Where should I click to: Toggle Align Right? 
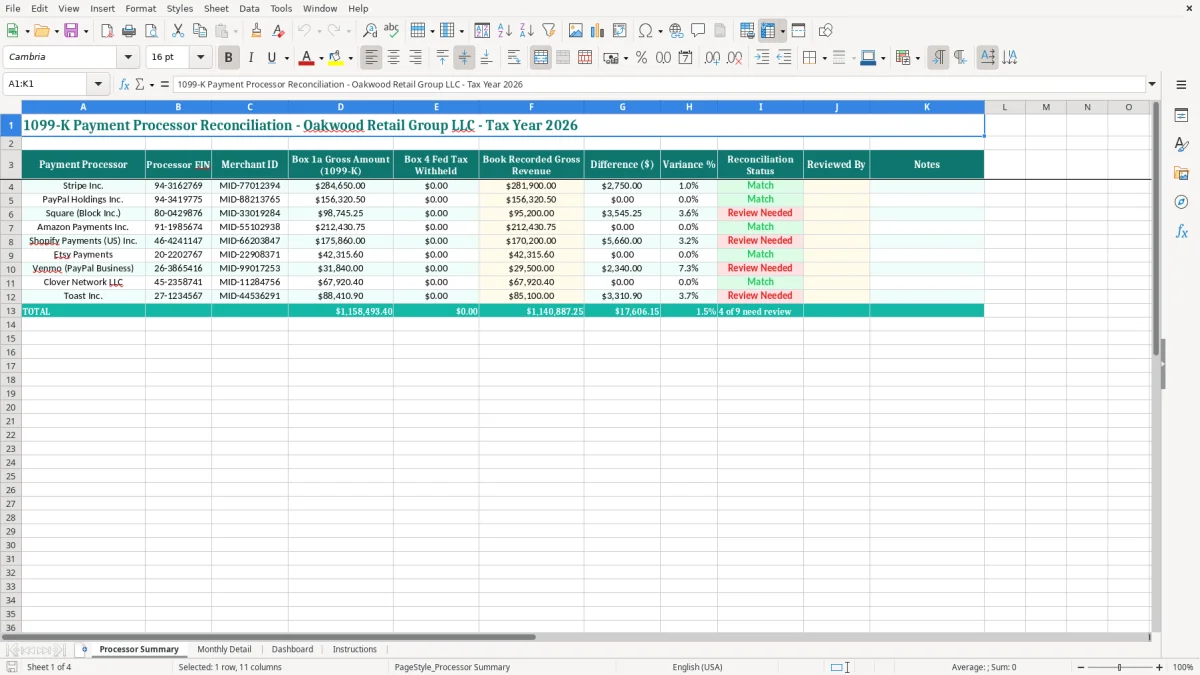pyautogui.click(x=416, y=58)
